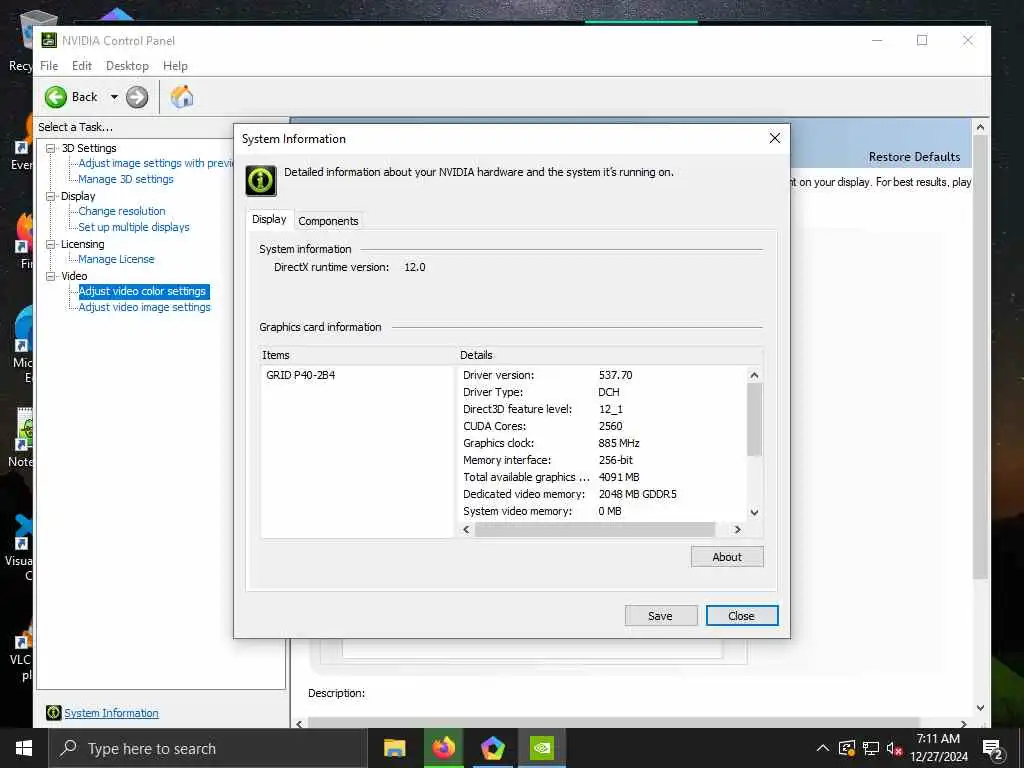Click the main panel scroll down arrow
This screenshot has height=768, width=1024.
click(980, 708)
